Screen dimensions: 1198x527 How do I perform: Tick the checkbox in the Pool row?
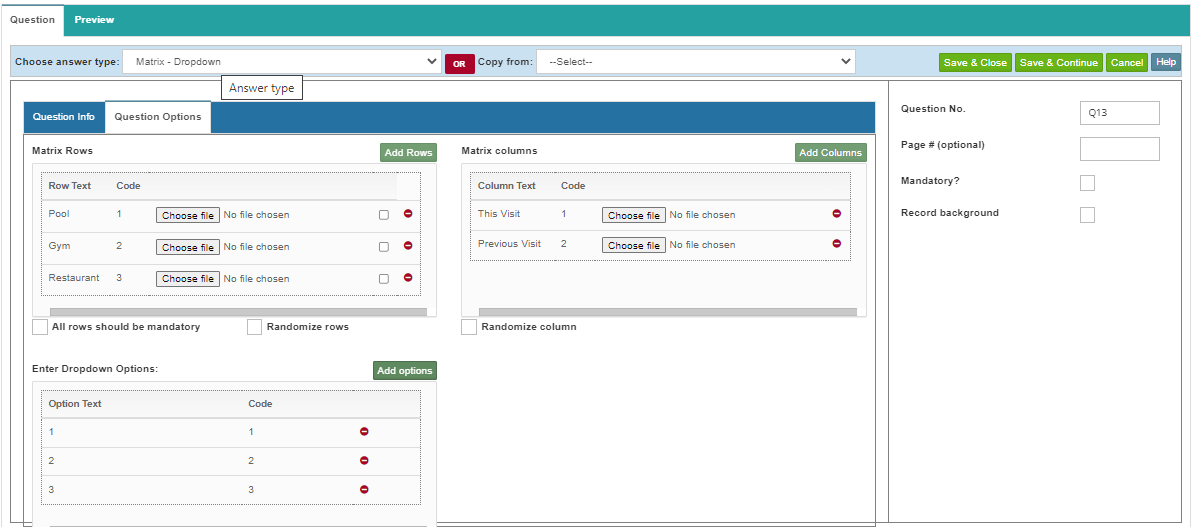click(x=384, y=215)
